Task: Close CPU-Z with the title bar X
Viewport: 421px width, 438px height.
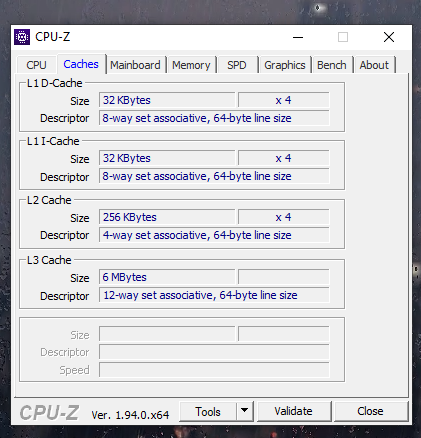Action: 389,37
